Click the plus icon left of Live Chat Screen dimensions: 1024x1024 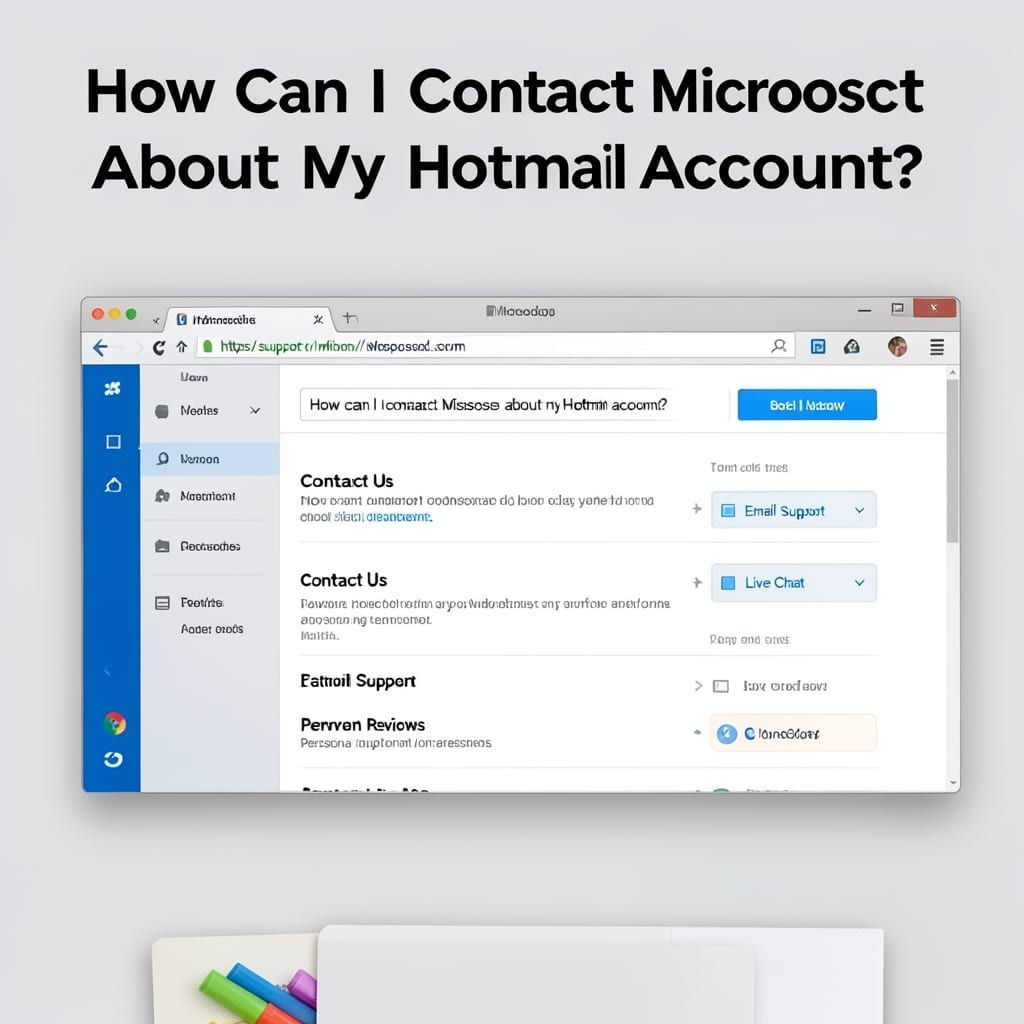click(x=697, y=582)
